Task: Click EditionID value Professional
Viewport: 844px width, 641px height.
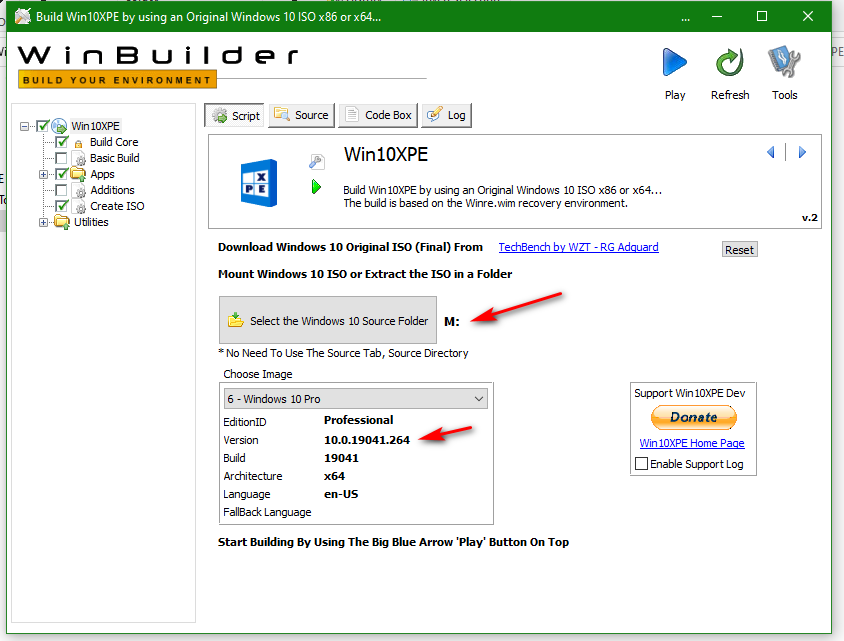Action: 358,420
